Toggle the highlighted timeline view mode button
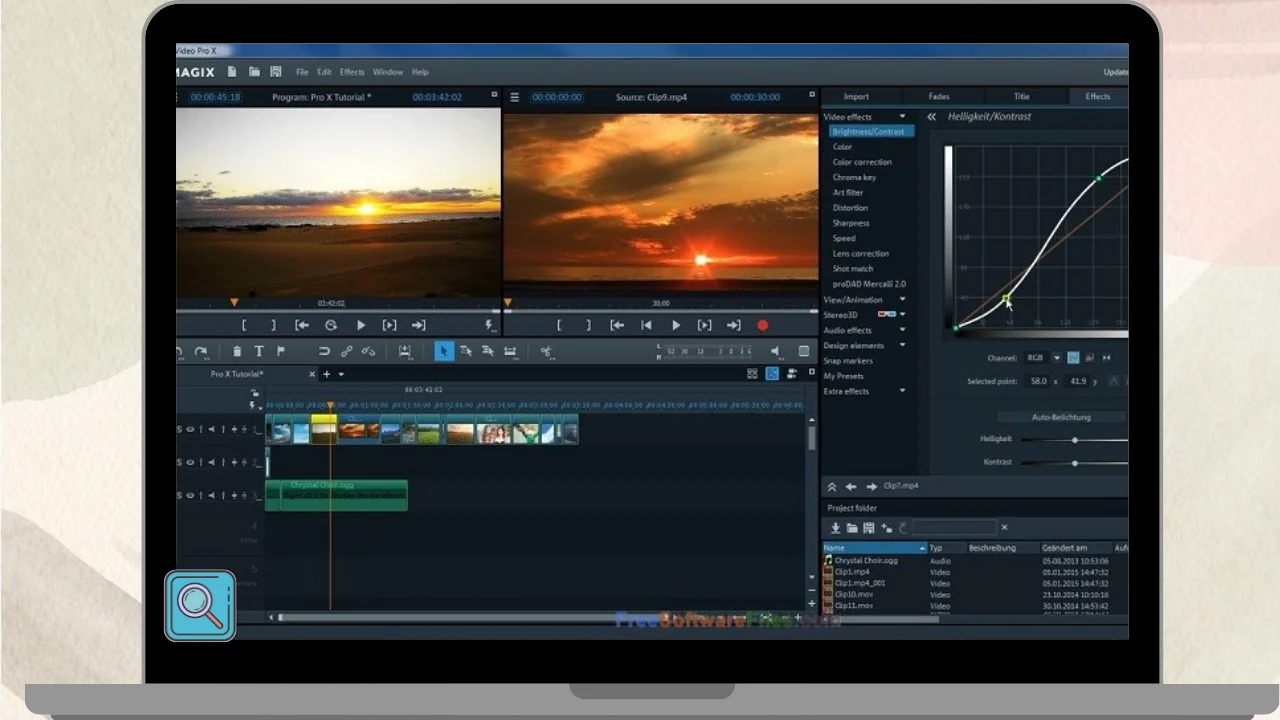Viewport: 1280px width, 720px height. pos(772,374)
